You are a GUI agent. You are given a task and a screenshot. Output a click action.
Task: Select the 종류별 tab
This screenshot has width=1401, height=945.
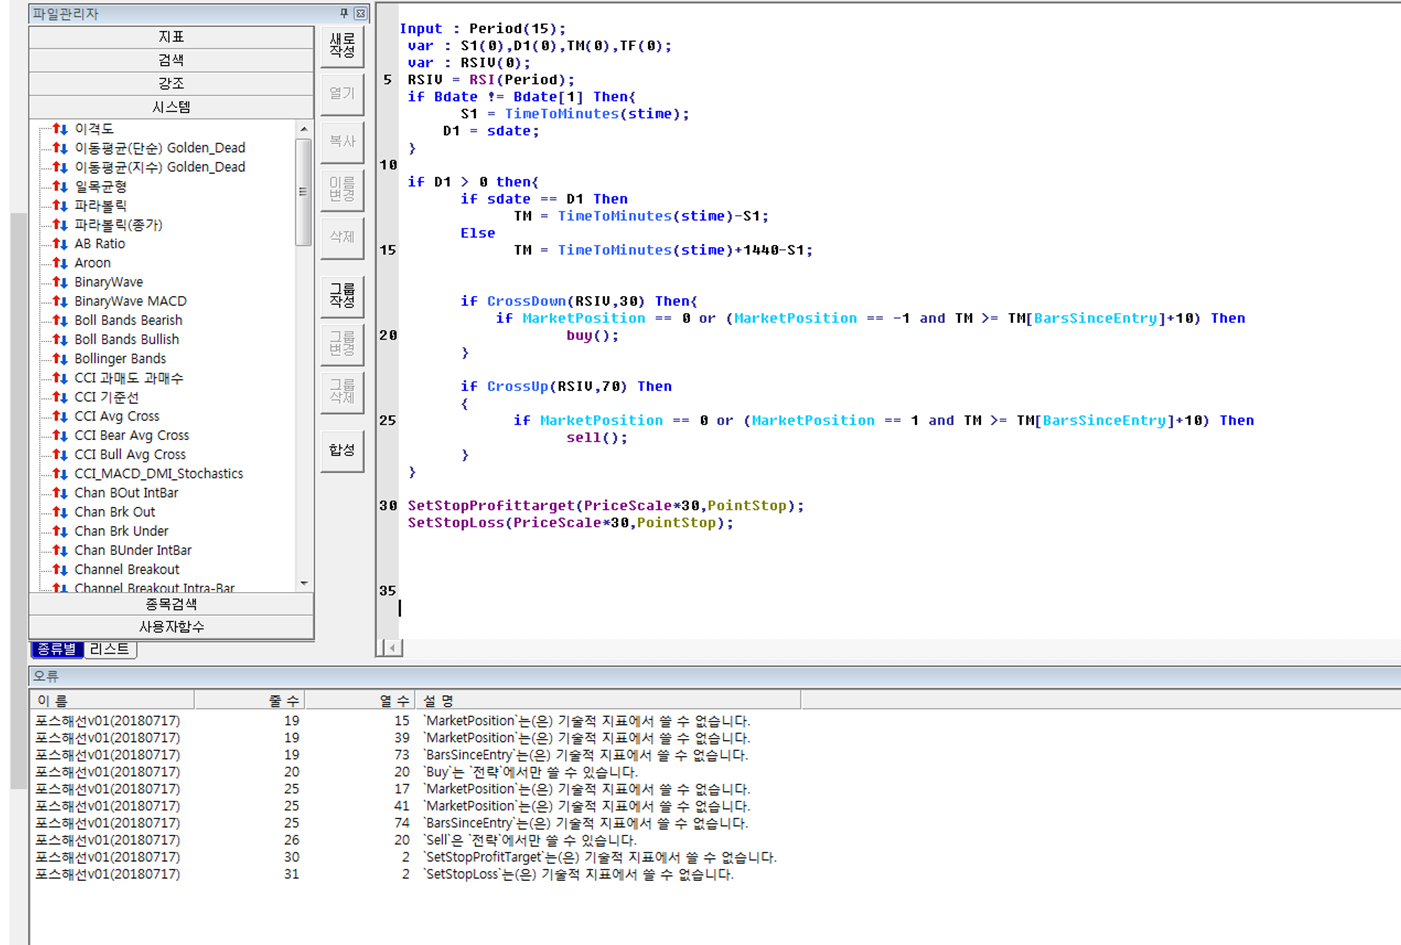[57, 649]
